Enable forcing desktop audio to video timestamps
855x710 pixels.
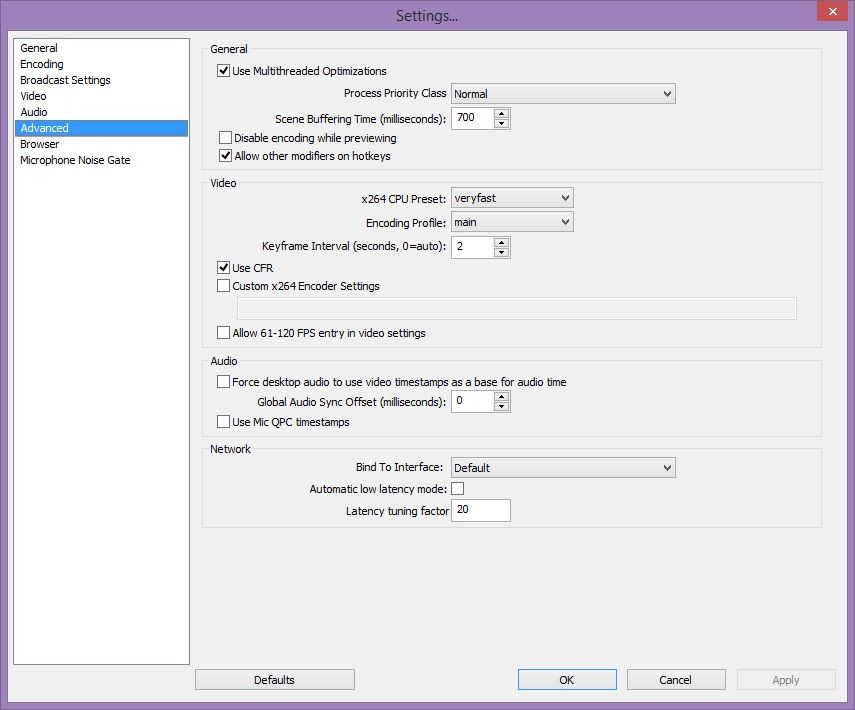[225, 381]
